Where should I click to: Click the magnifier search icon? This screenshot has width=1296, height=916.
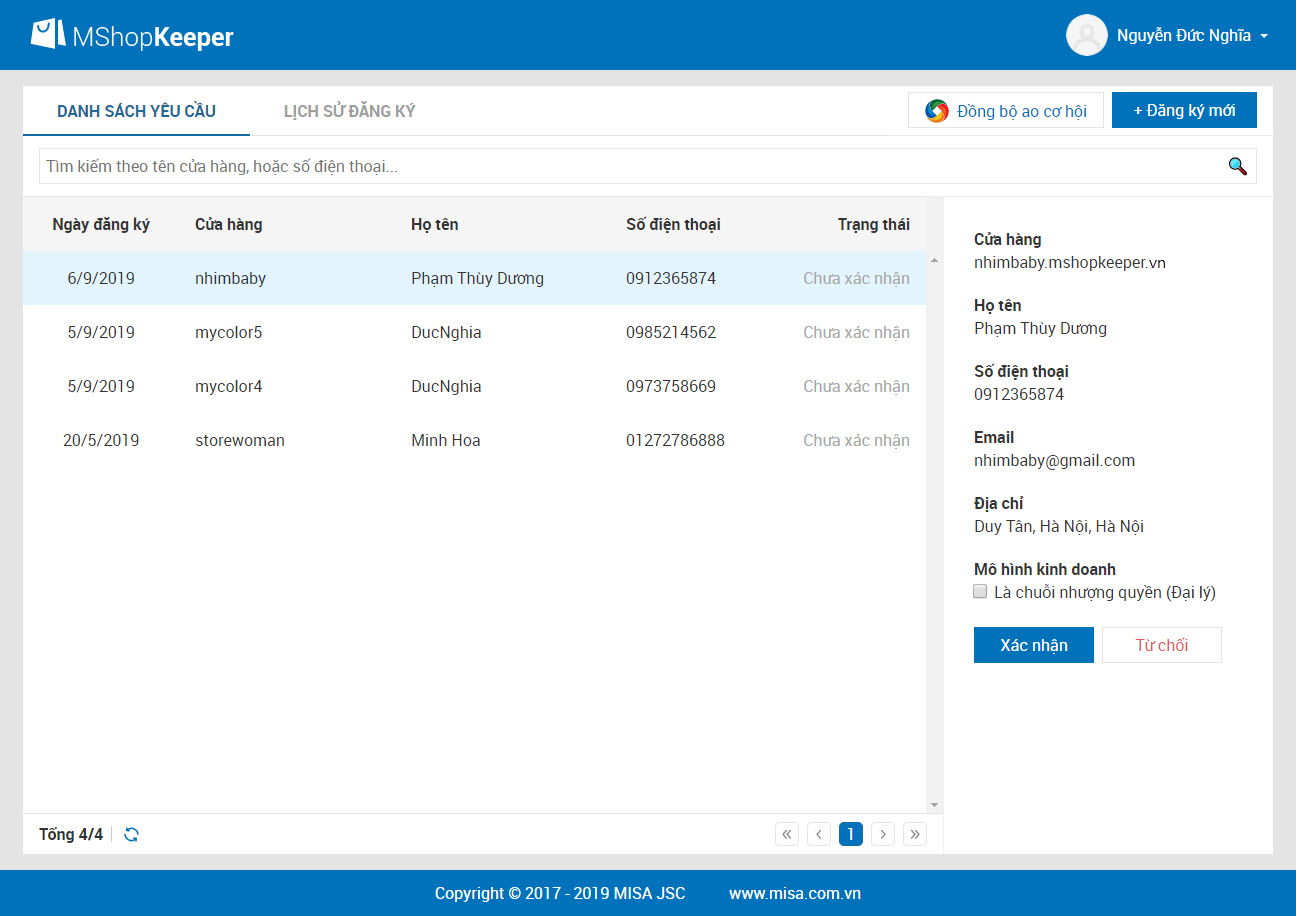pyautogui.click(x=1237, y=166)
